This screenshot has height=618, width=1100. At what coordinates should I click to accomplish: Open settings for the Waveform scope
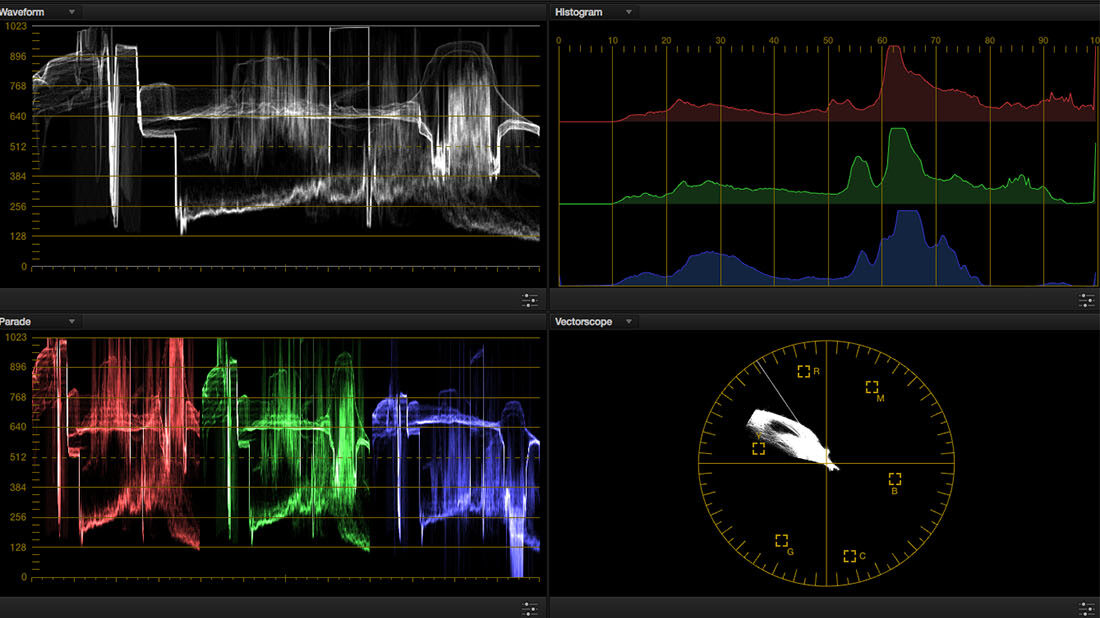tap(529, 299)
